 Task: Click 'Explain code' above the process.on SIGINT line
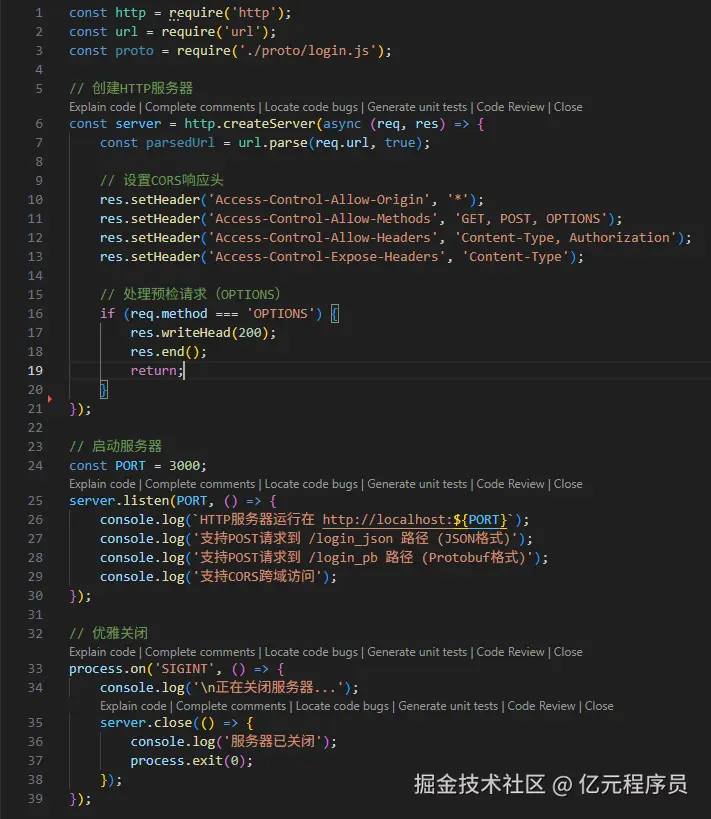click(x=102, y=652)
